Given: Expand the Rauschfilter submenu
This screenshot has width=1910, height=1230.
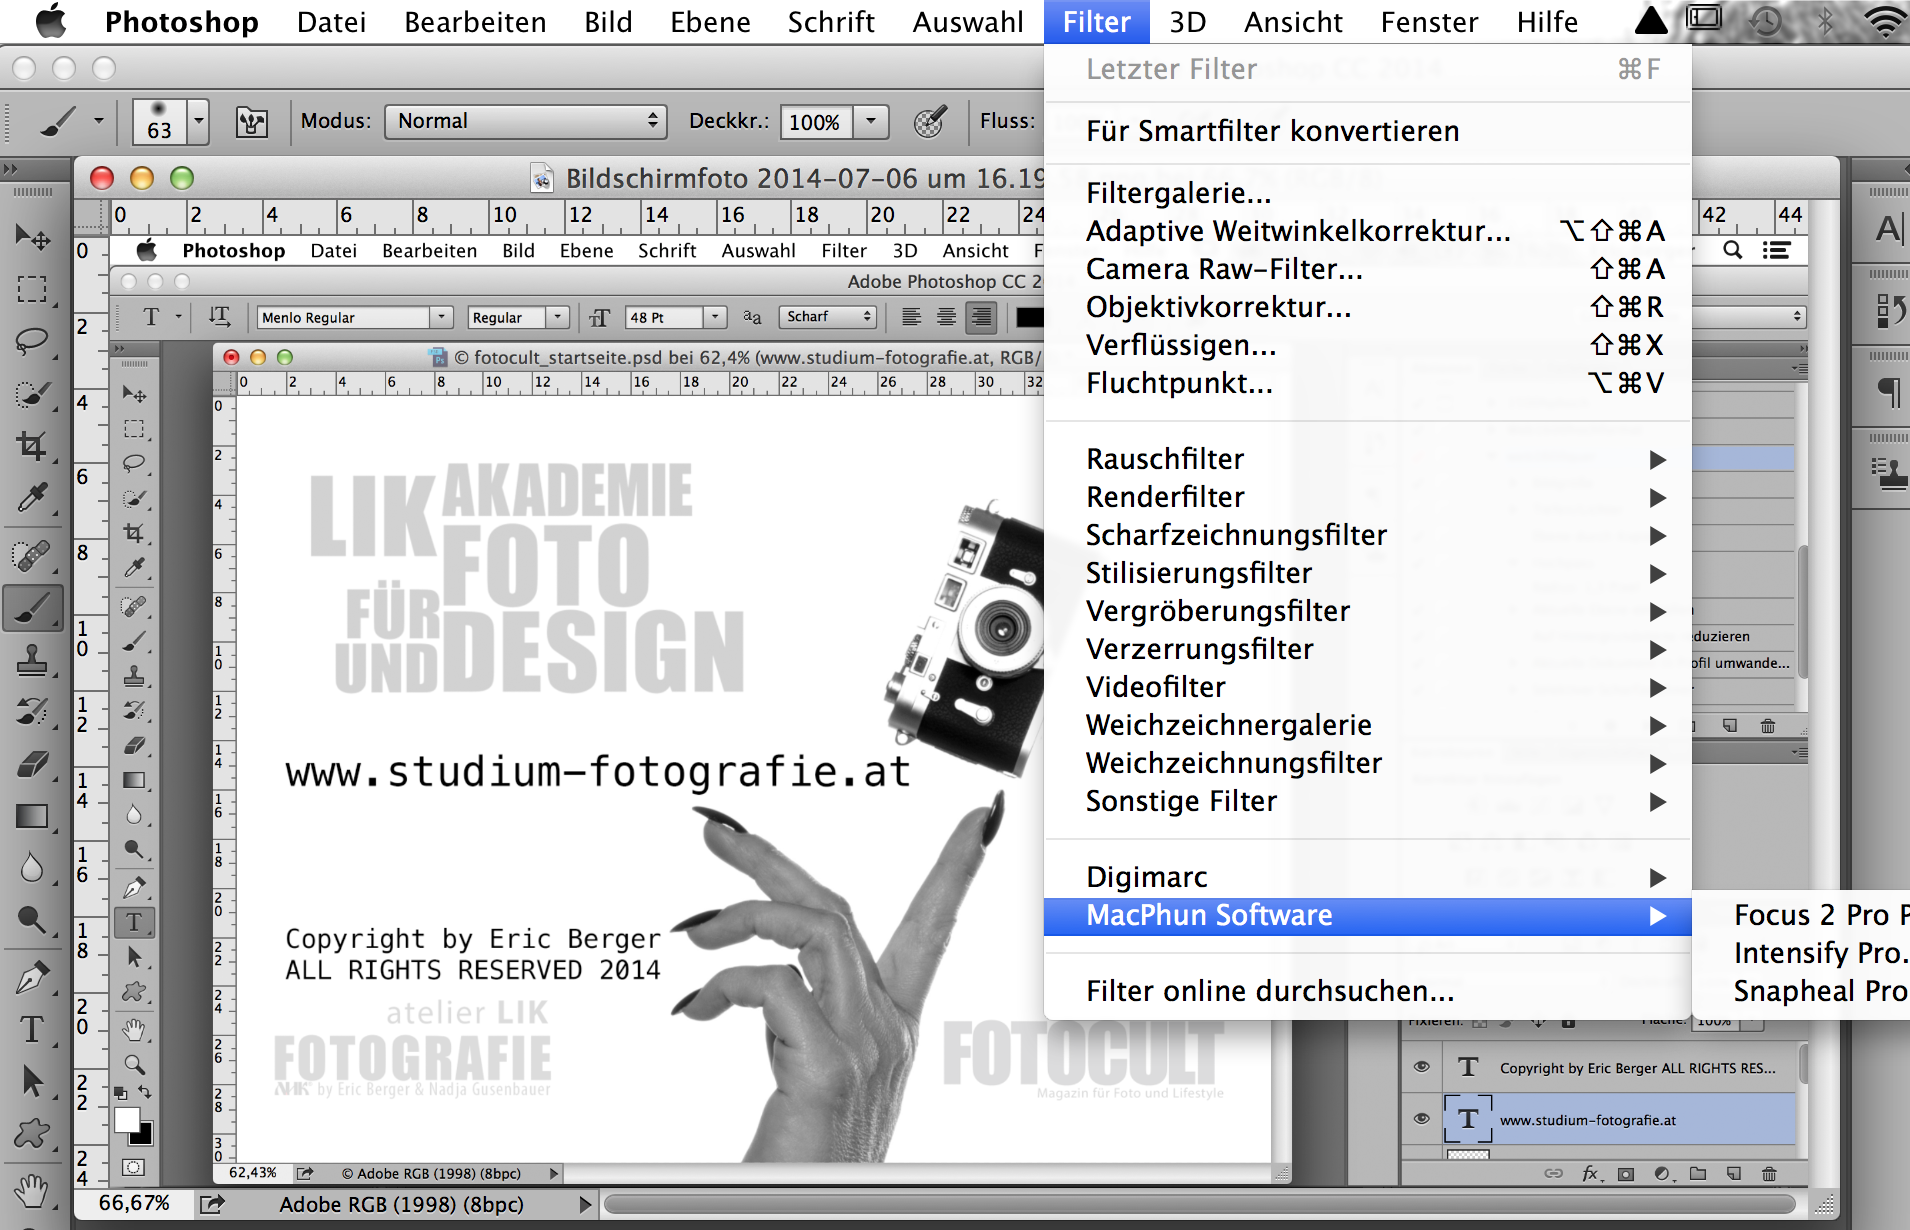Looking at the screenshot, I should coord(1368,459).
